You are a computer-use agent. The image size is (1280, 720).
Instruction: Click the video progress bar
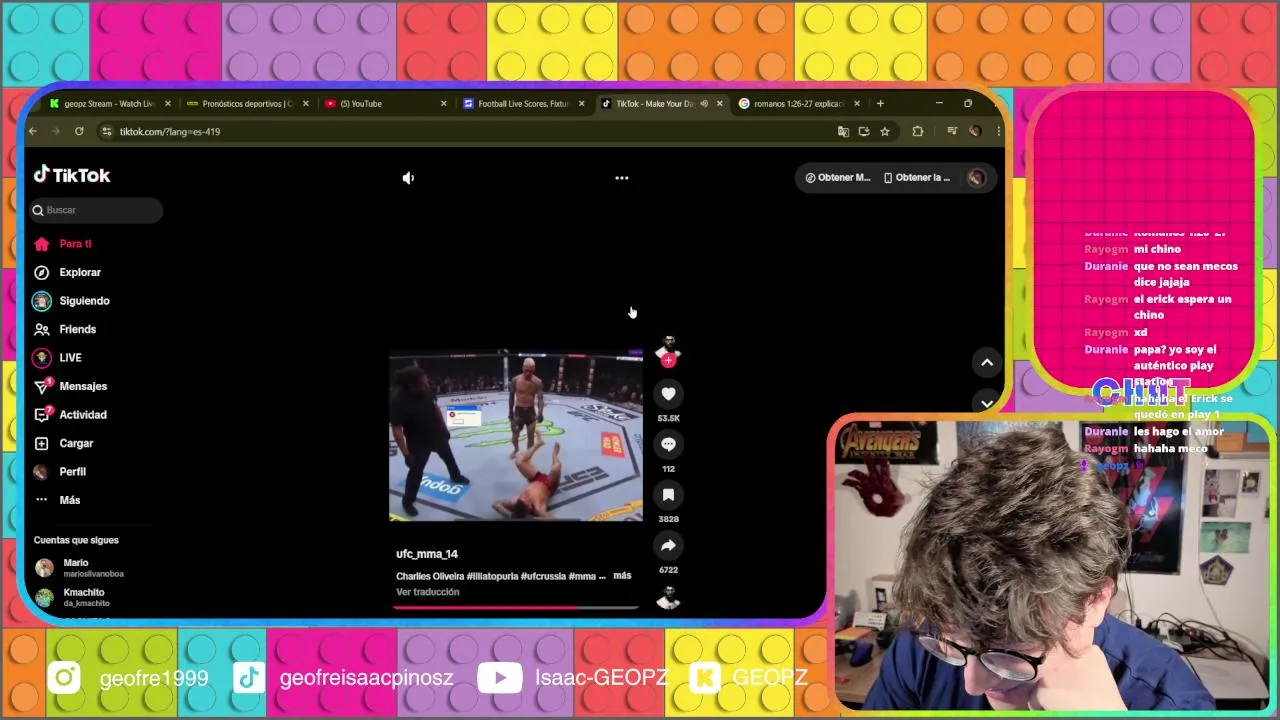[515, 607]
